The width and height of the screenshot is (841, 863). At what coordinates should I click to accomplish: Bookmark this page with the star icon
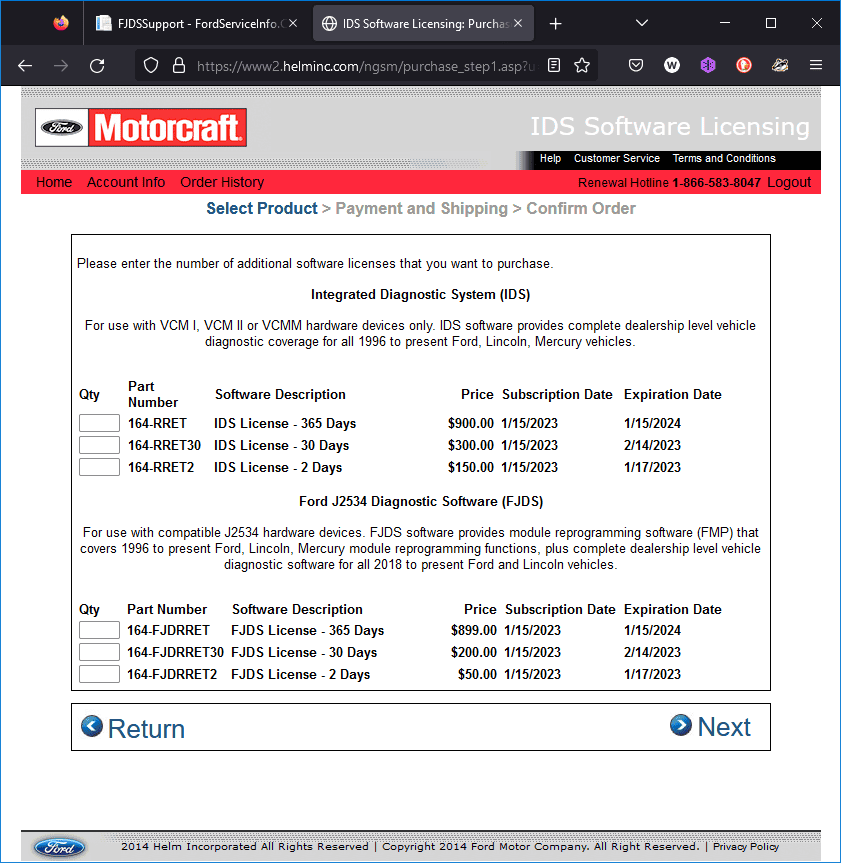[x=582, y=65]
